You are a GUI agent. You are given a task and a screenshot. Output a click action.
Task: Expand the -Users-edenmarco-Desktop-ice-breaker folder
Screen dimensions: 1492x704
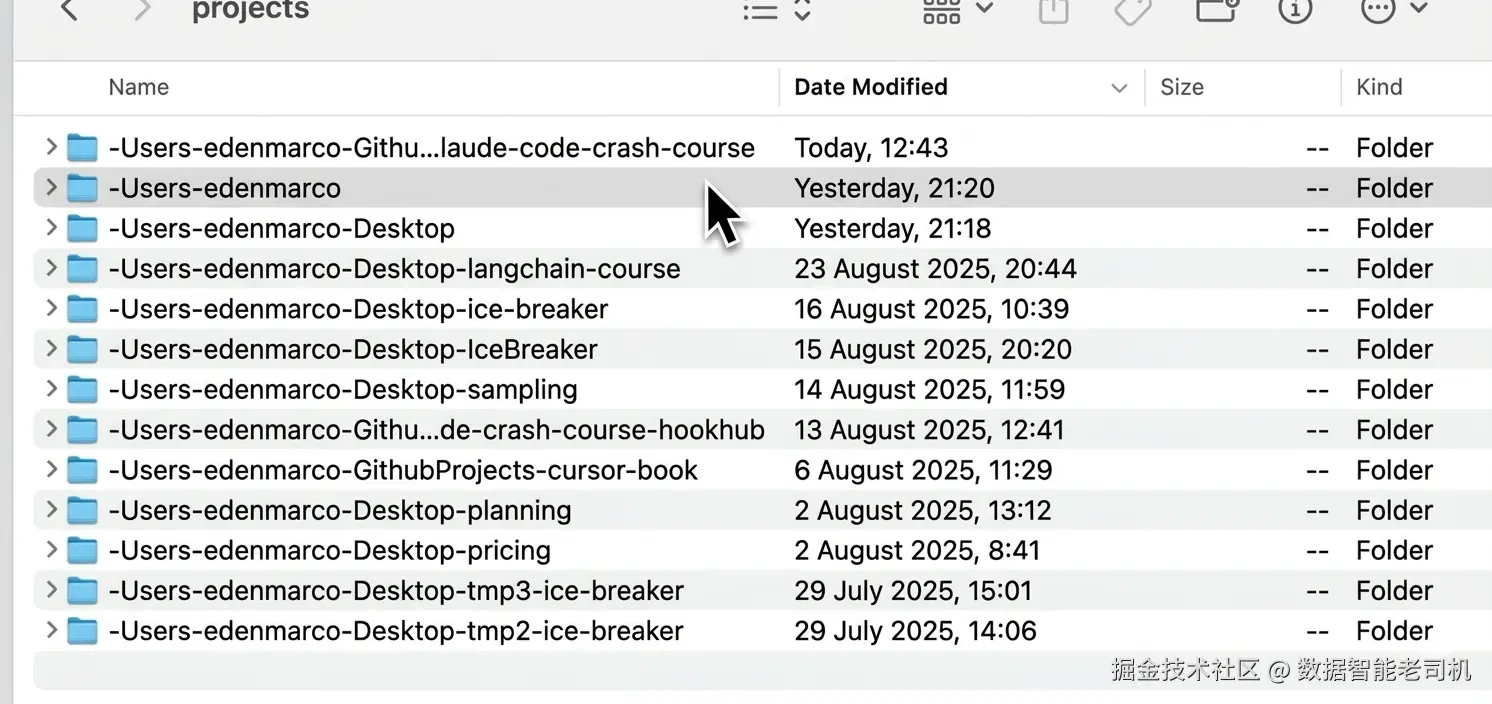51,308
